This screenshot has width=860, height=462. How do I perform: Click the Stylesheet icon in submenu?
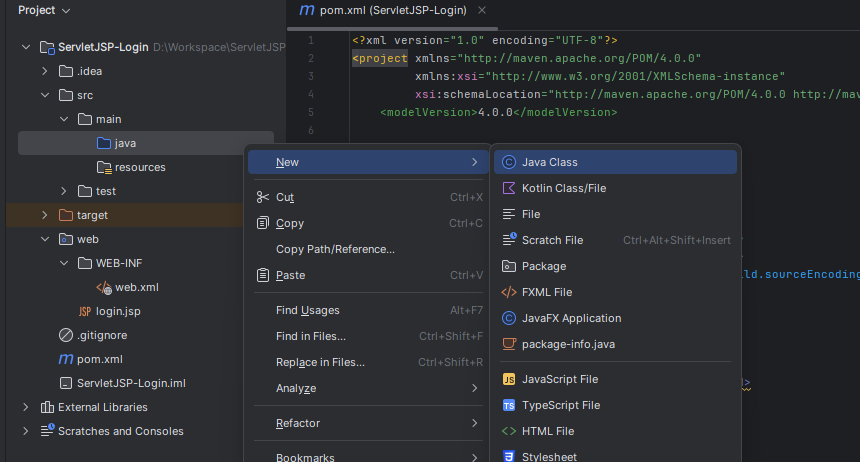click(x=509, y=456)
